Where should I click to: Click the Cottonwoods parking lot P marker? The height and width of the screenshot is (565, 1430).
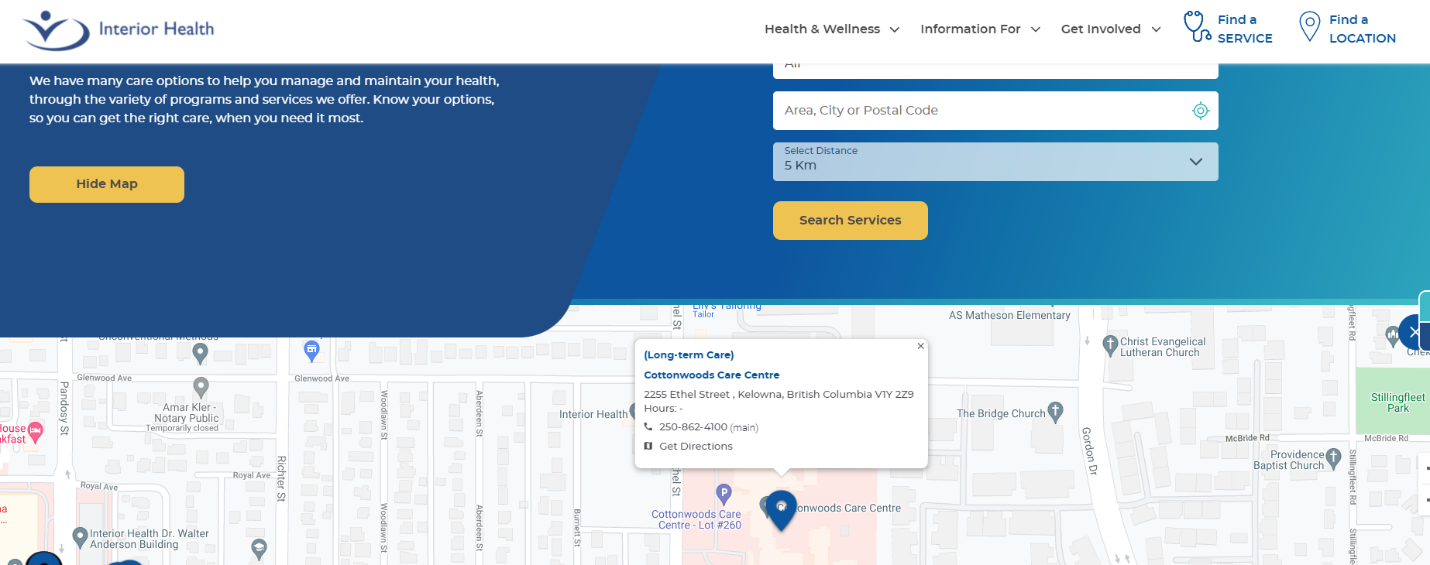(724, 493)
